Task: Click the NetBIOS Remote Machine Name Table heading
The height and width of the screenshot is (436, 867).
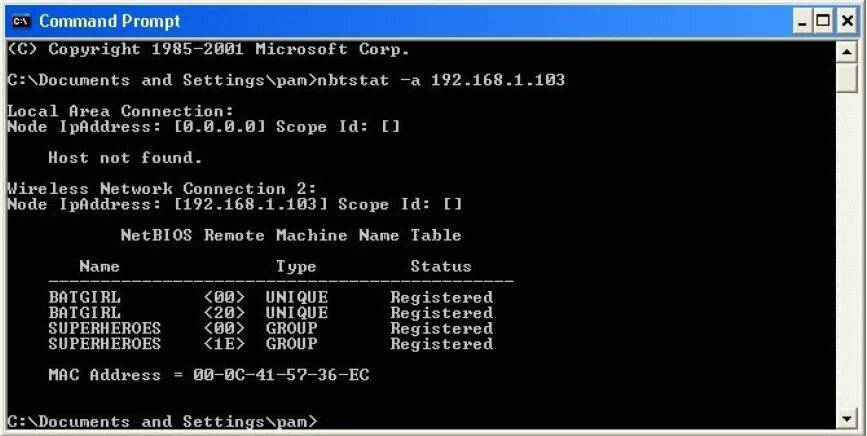Action: 291,236
